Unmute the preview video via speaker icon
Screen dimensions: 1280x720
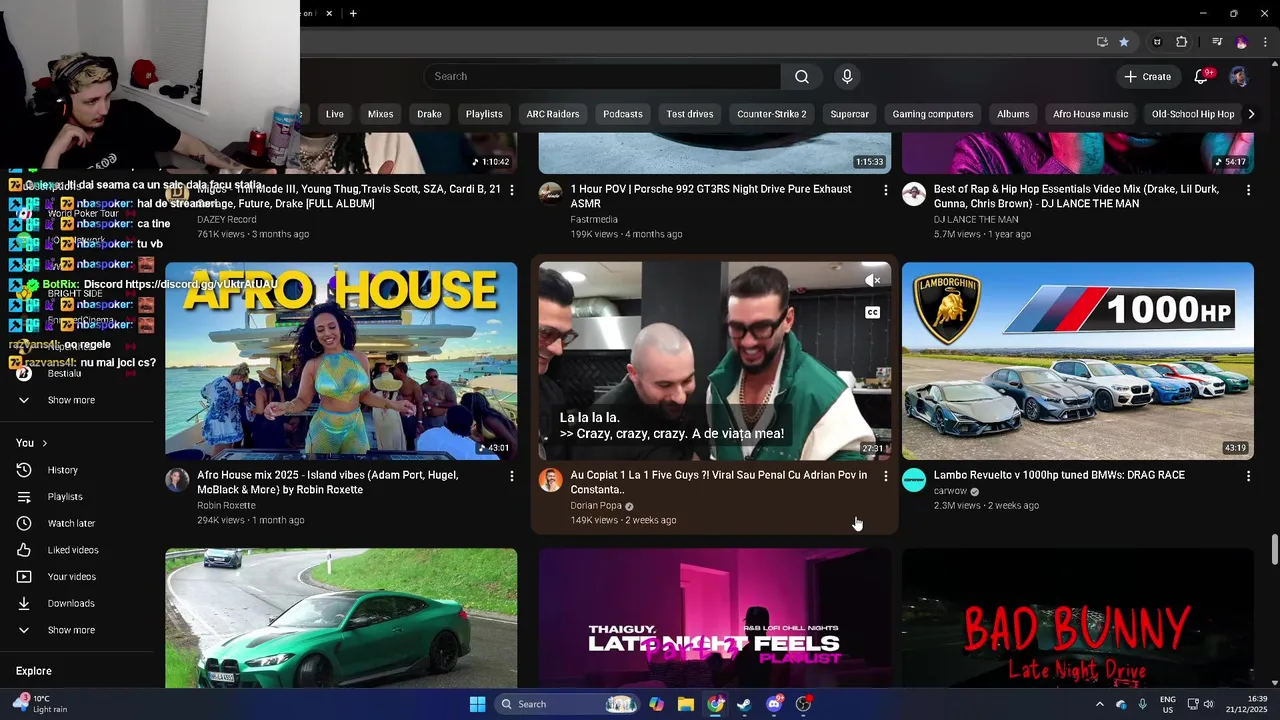872,281
